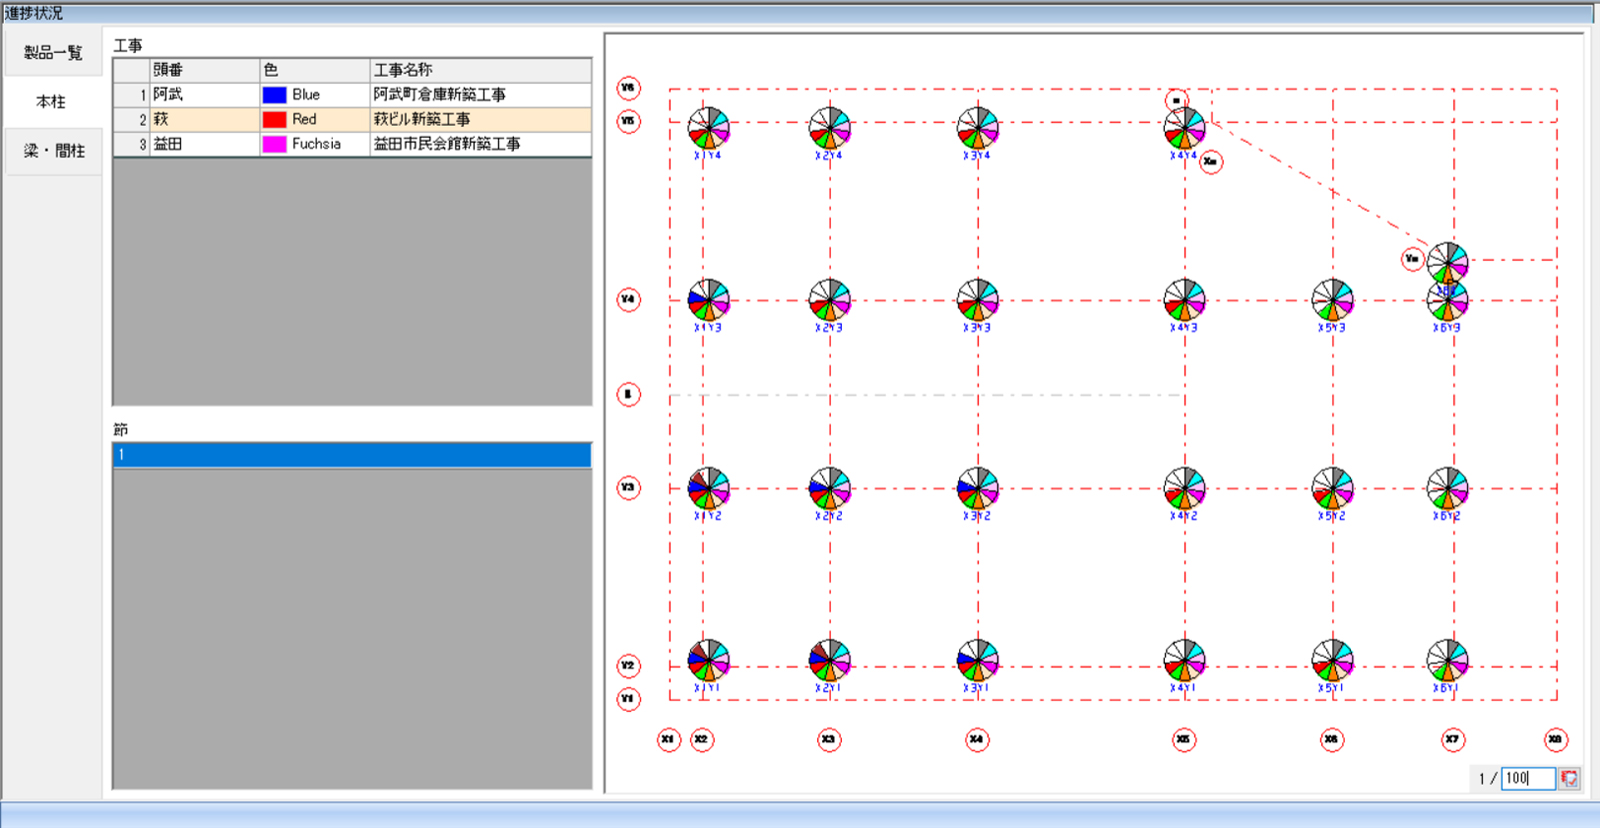Screen dimensions: 1600x828
Task: Select the 本柱 tab
Action: 51,102
